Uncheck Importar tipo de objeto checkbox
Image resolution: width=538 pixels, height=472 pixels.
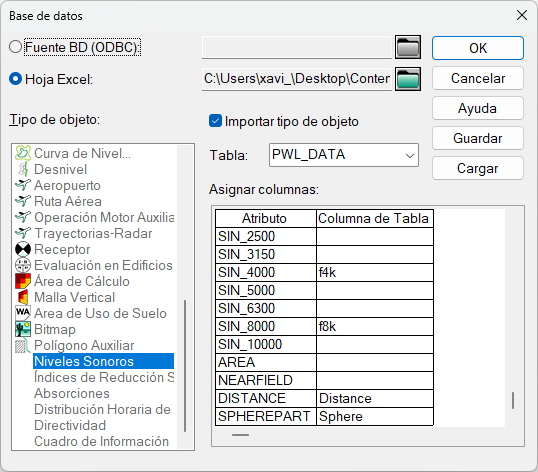(x=215, y=121)
